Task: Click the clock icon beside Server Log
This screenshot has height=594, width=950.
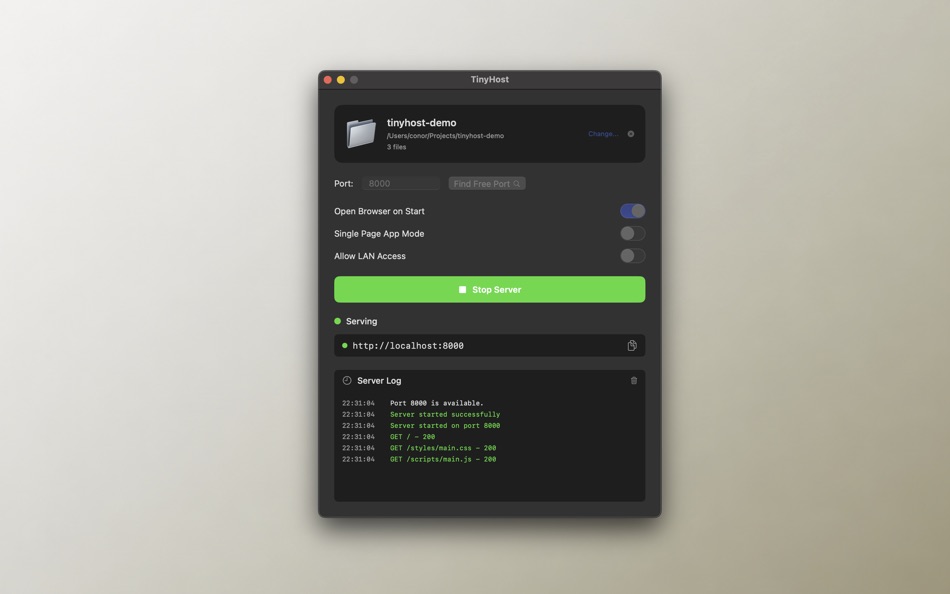Action: pos(347,380)
